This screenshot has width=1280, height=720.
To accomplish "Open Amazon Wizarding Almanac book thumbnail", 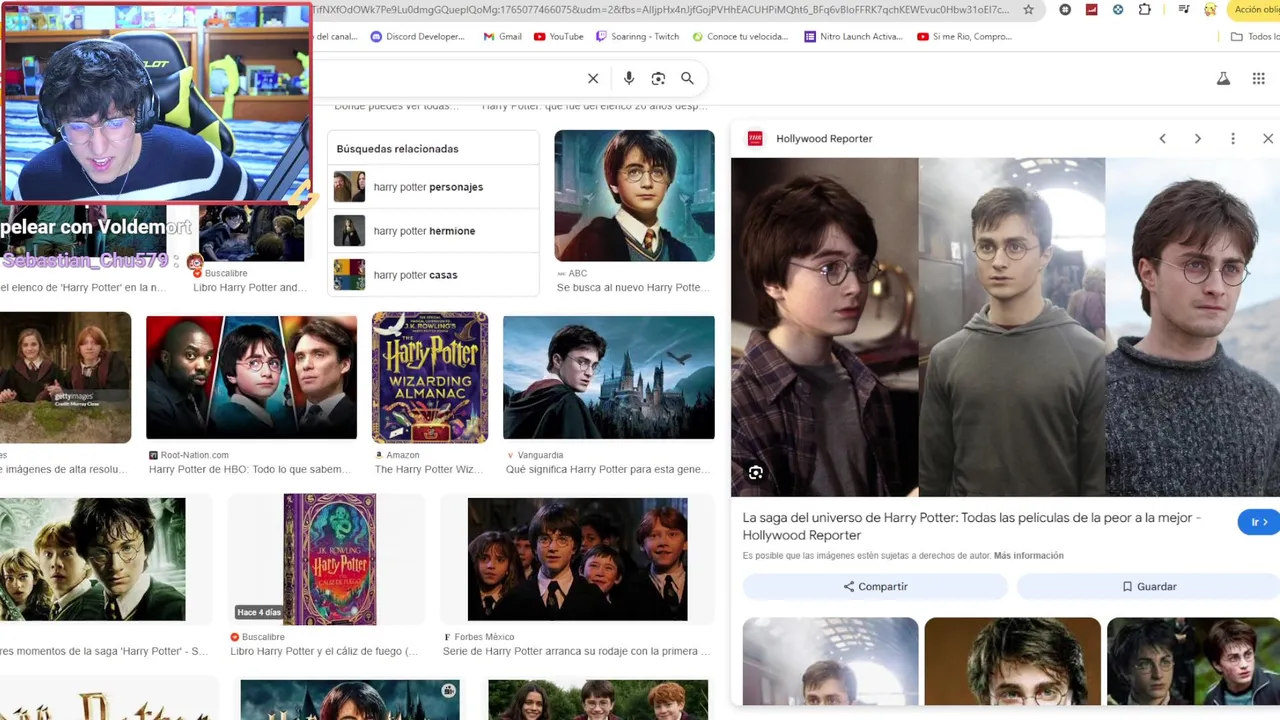I will point(430,377).
